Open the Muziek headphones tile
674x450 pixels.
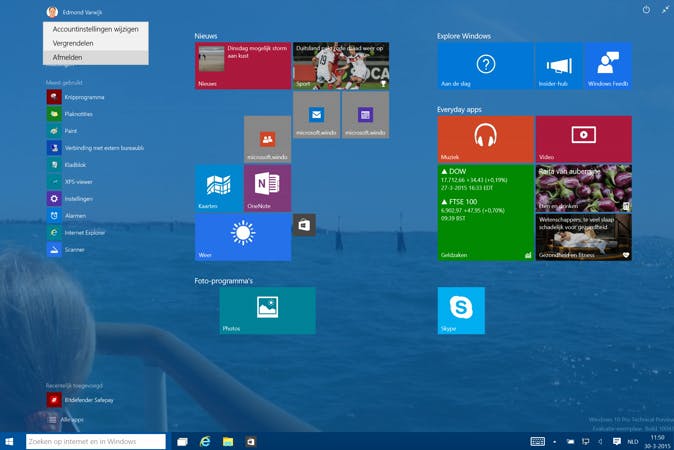pyautogui.click(x=485, y=138)
